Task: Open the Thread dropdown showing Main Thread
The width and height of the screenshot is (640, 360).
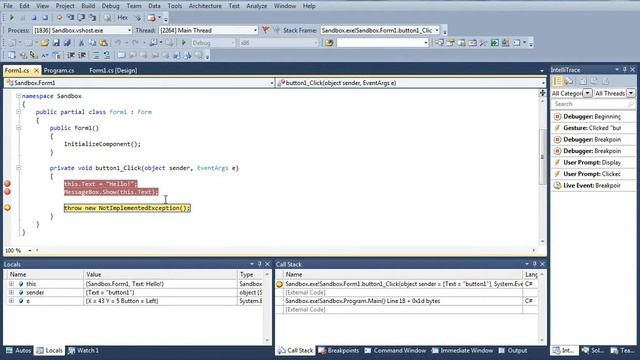Action: (x=255, y=30)
